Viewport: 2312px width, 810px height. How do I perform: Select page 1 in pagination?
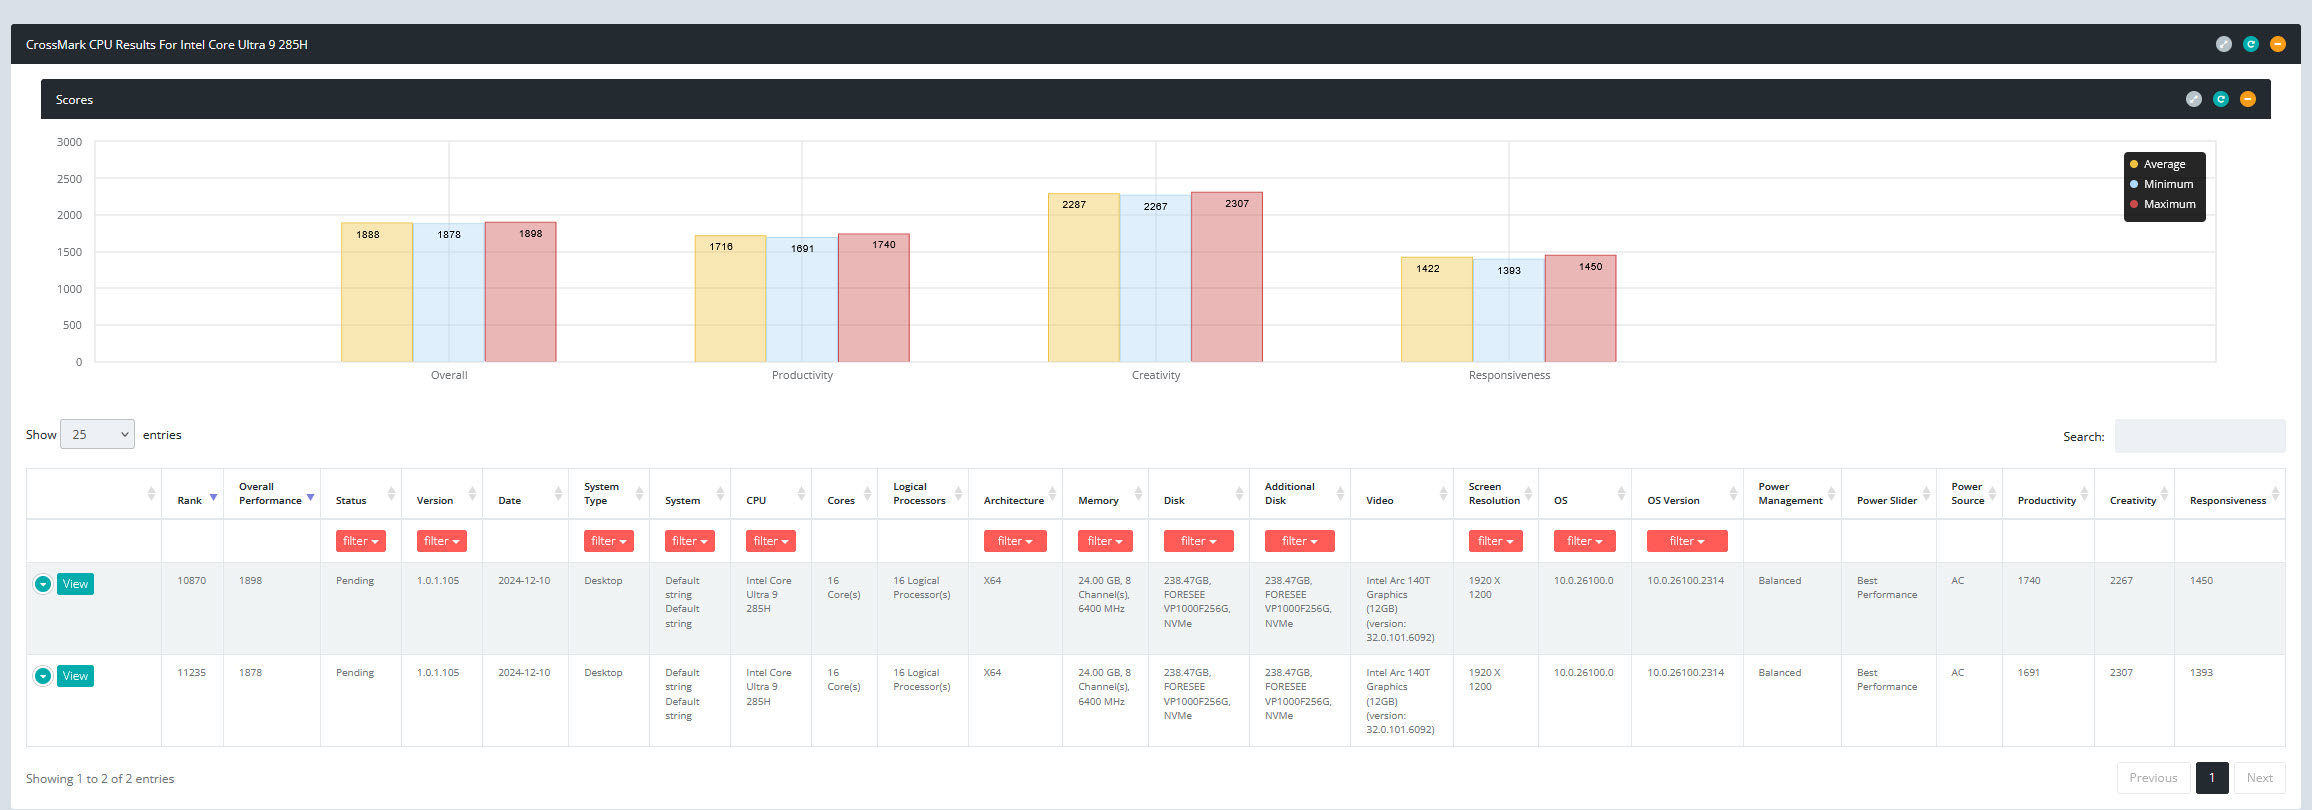pyautogui.click(x=2212, y=778)
